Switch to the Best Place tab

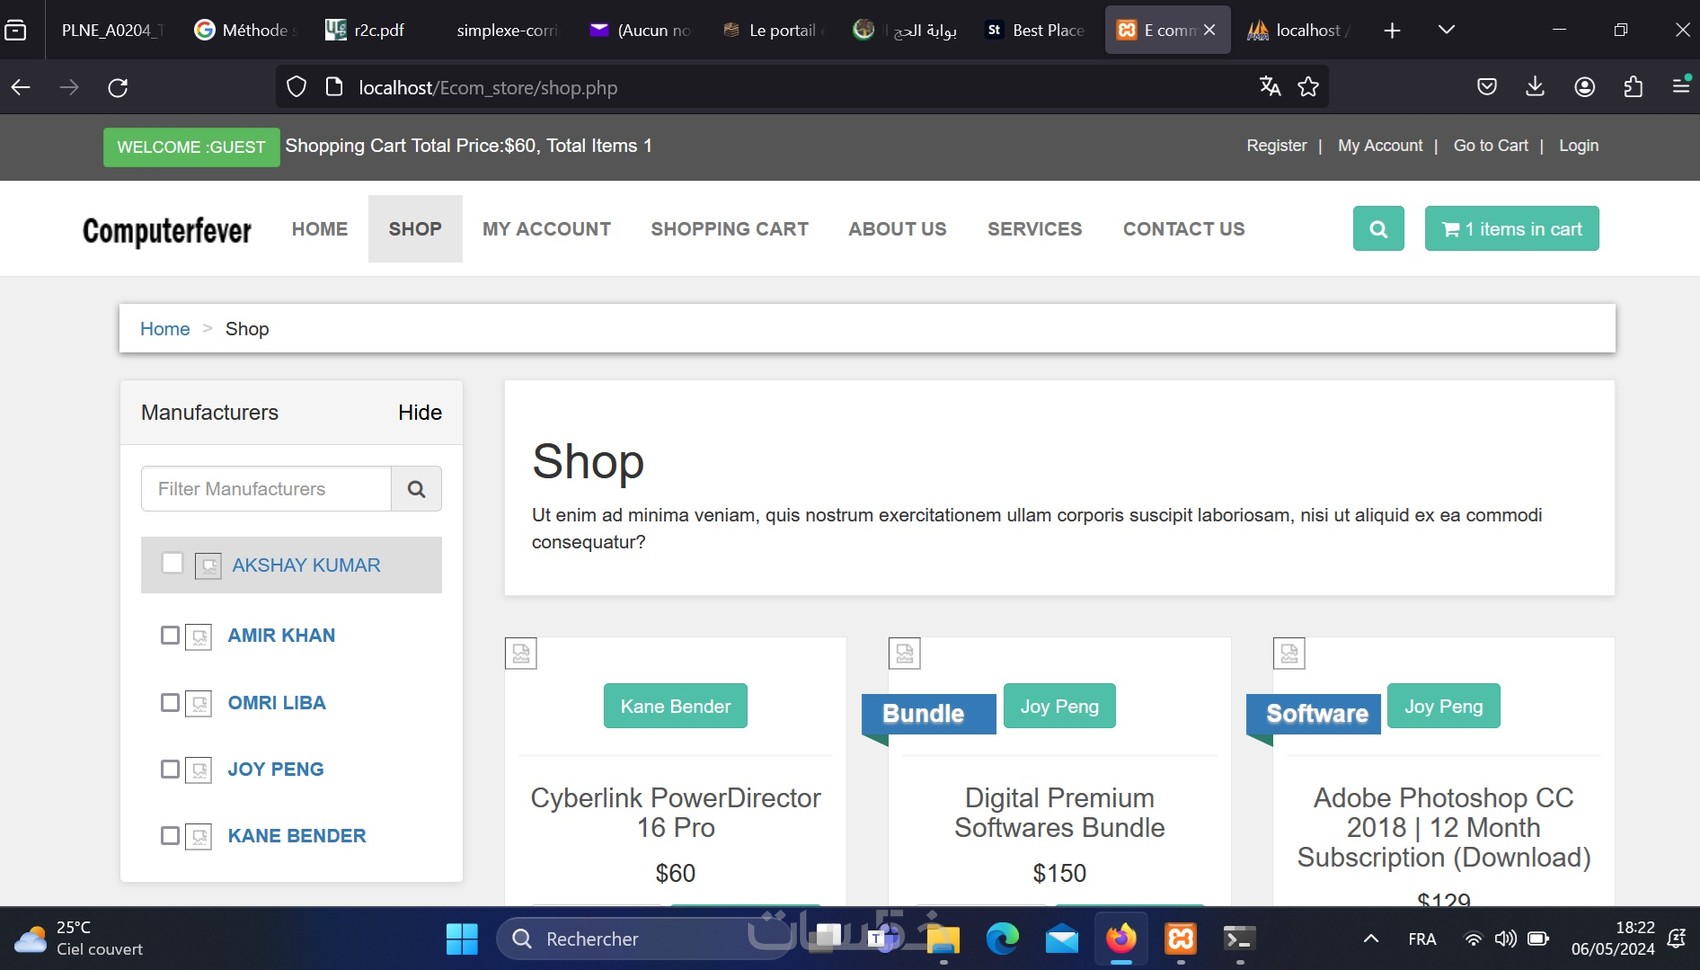click(x=1036, y=30)
